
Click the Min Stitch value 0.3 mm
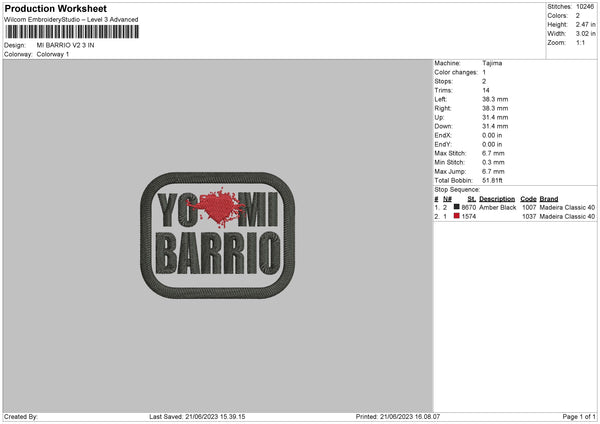pos(493,162)
